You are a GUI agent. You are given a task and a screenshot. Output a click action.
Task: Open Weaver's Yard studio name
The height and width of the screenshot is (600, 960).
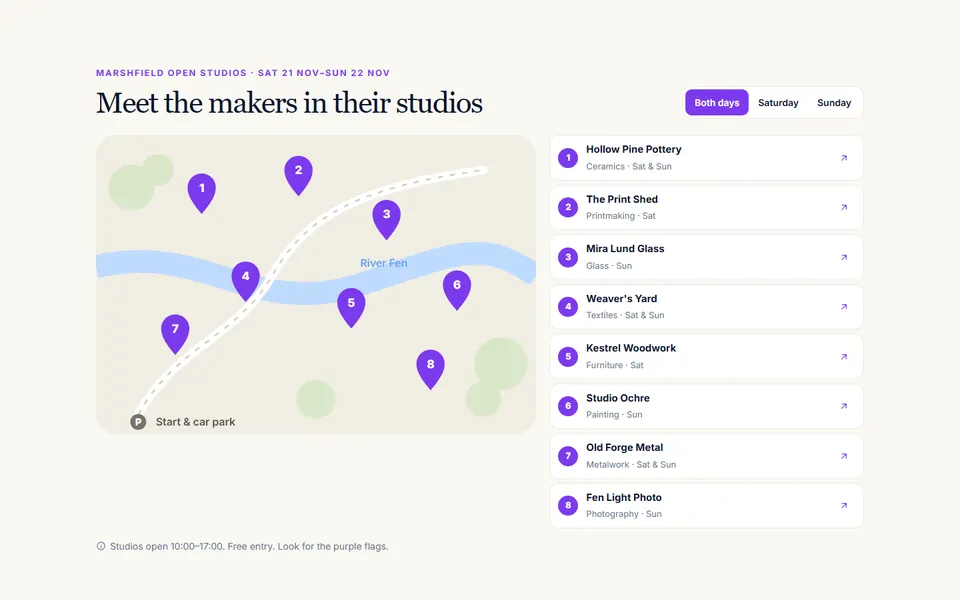[621, 299]
